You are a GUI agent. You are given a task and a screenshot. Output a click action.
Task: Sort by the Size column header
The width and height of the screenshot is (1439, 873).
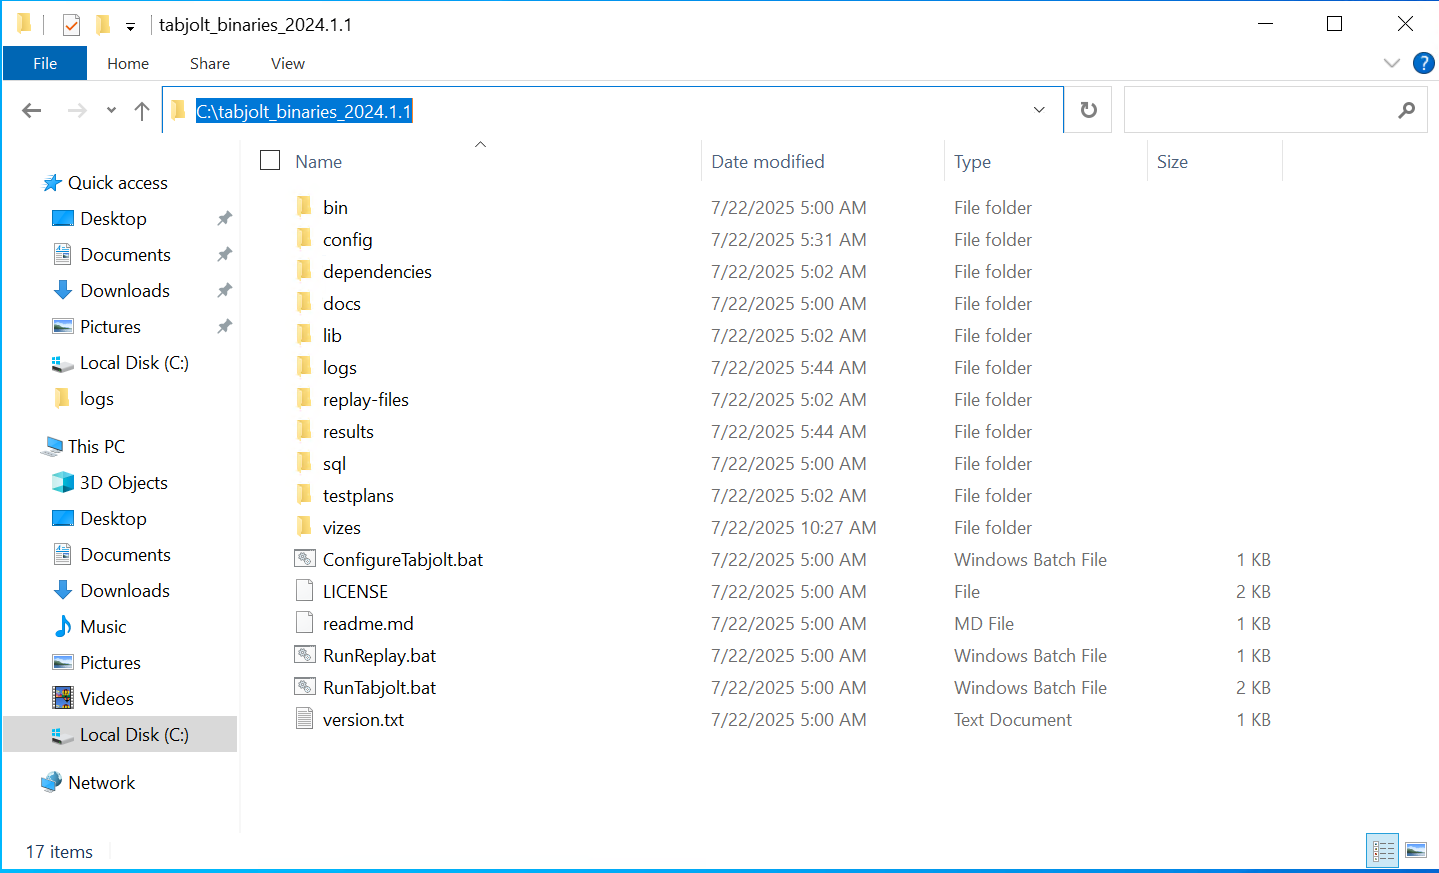click(1215, 161)
